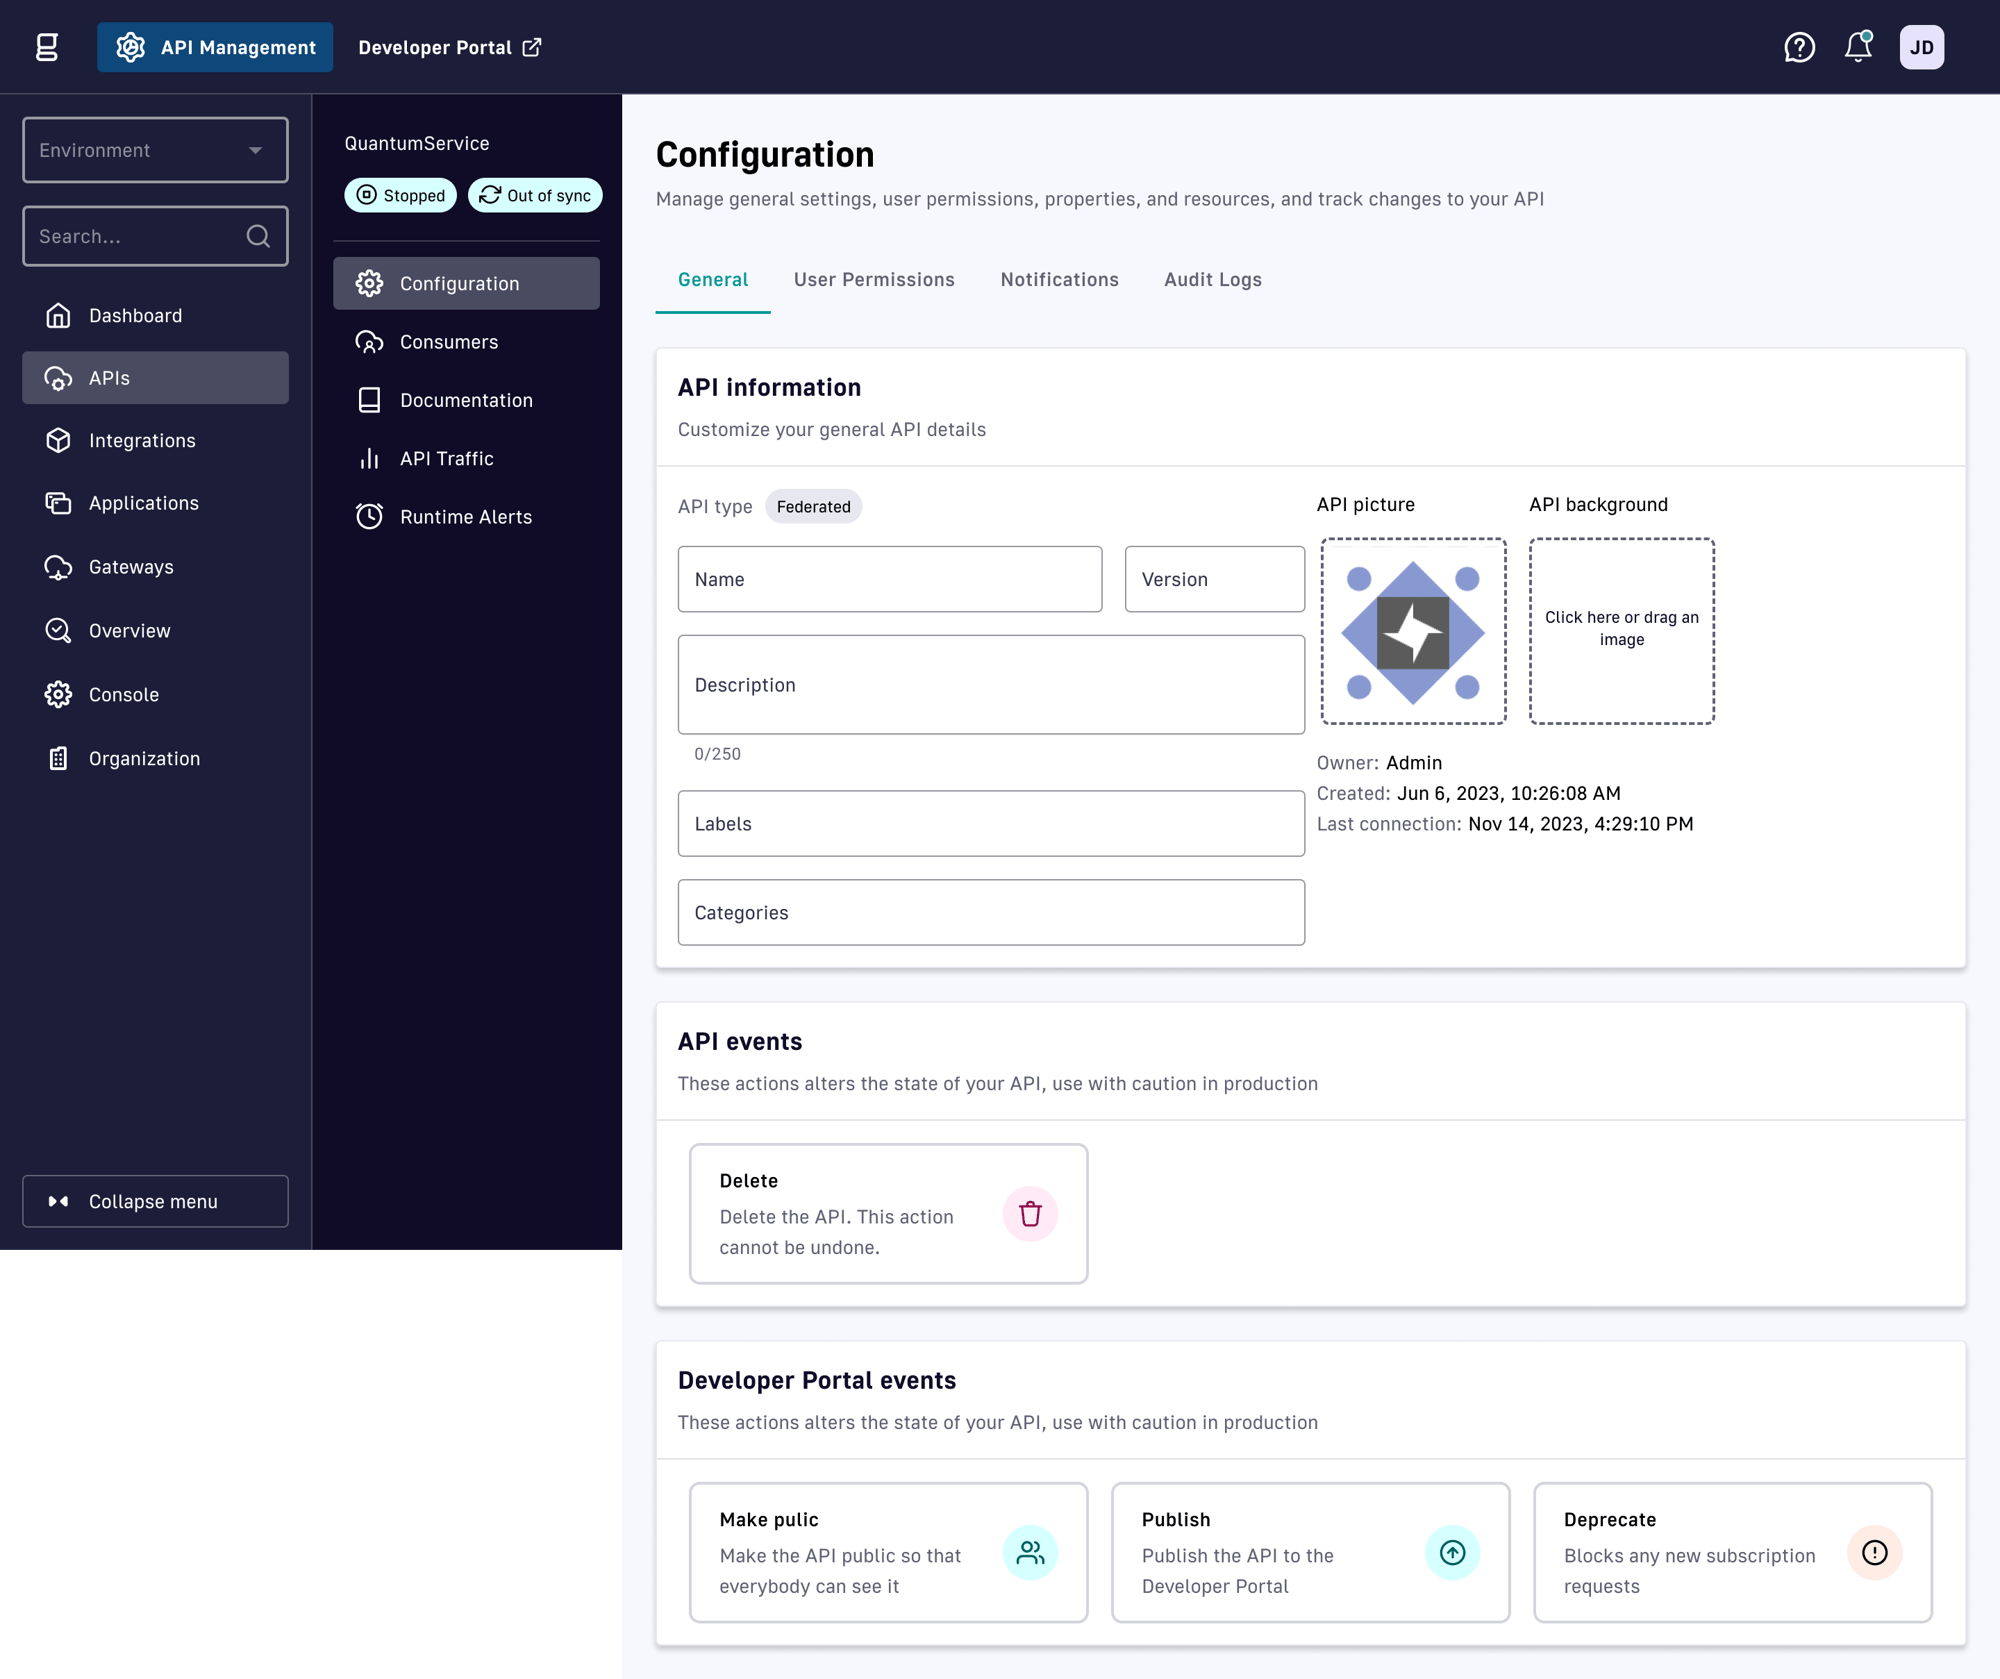Screen dimensions: 2000x1679
Task: Click the 0/250 character counter
Action: [x=717, y=754]
